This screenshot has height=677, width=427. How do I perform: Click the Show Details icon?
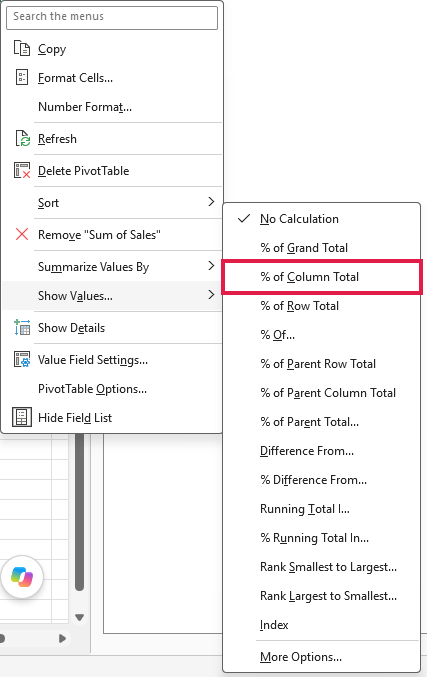22,328
